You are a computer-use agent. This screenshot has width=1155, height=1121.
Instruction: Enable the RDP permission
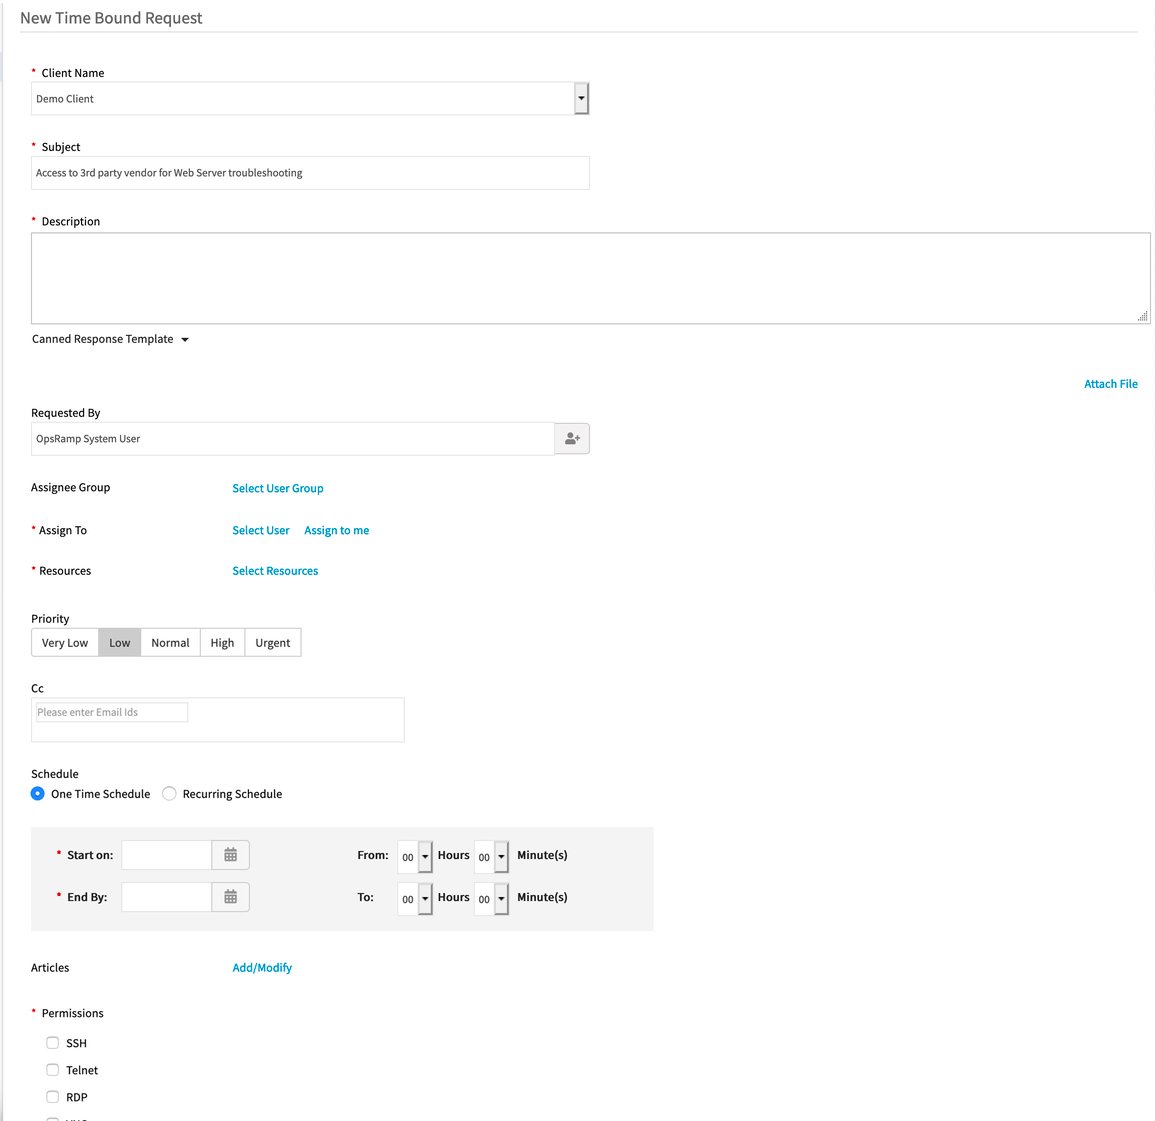point(52,1096)
